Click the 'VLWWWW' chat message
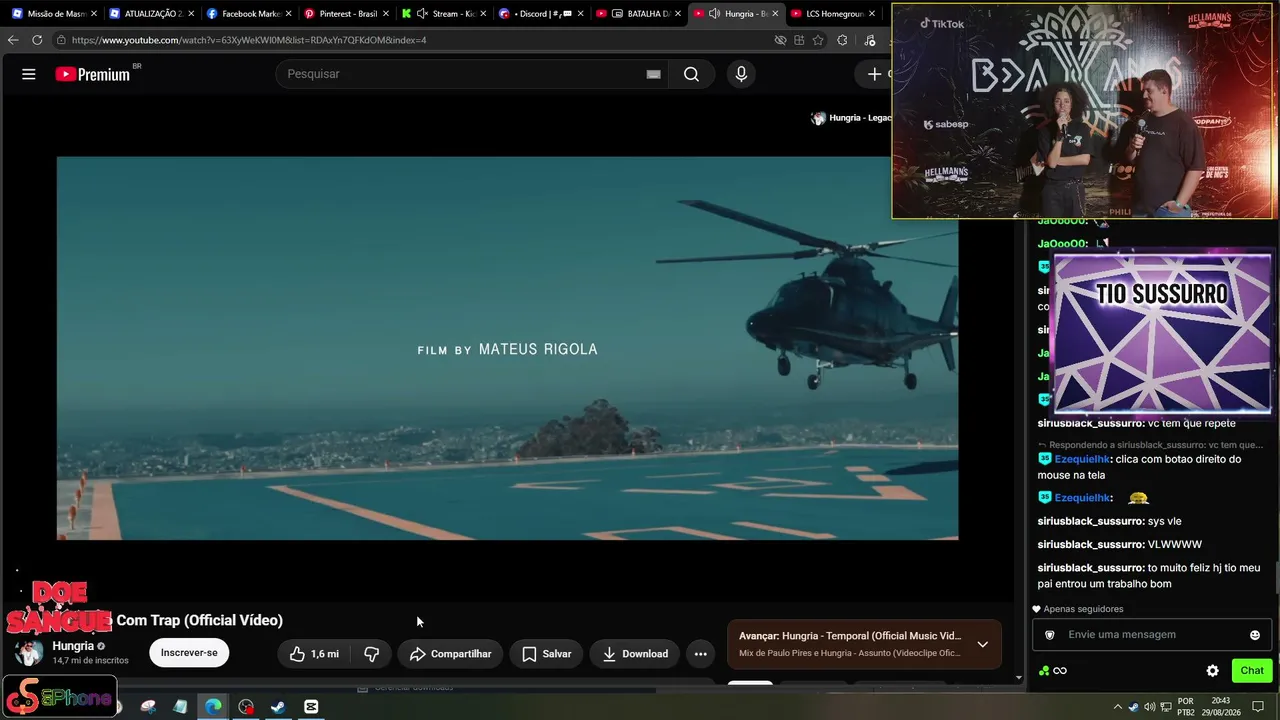 (1175, 544)
